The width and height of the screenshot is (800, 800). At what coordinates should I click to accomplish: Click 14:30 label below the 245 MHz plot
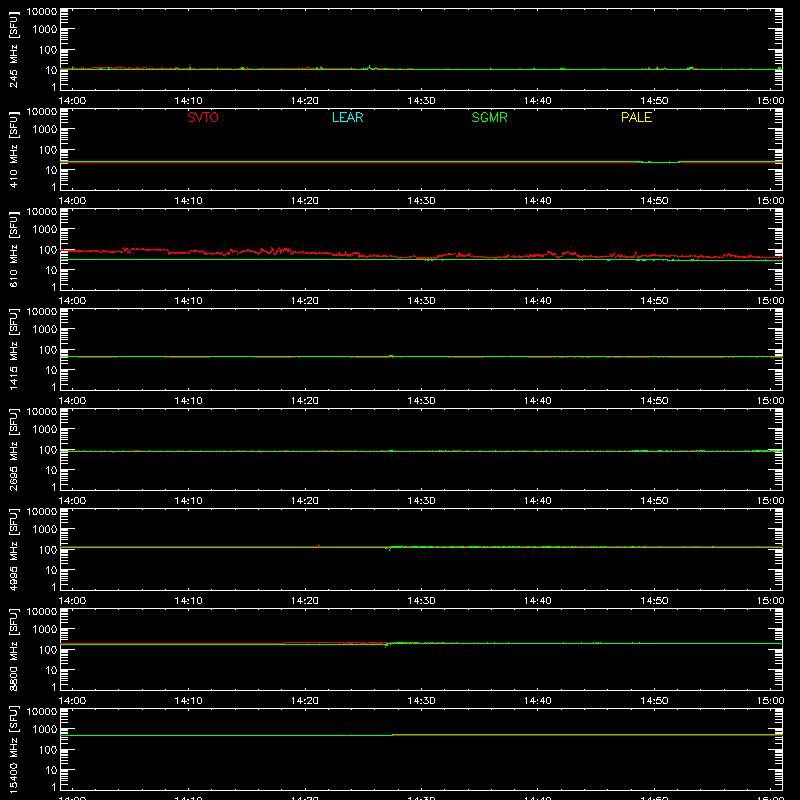pos(421,101)
